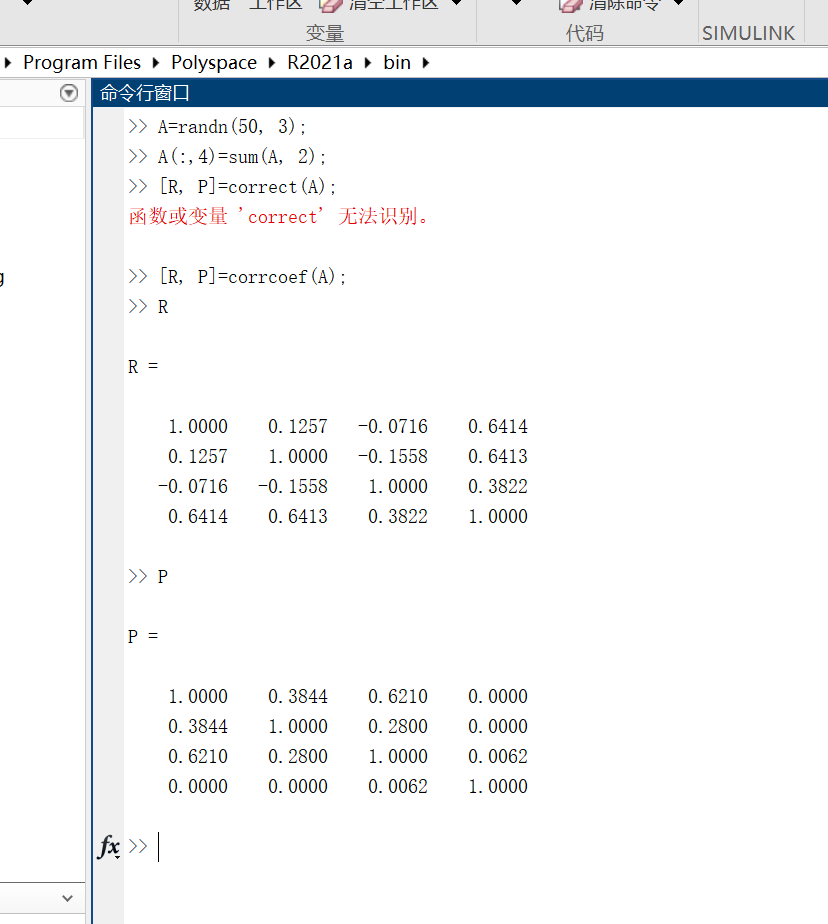Click 0.1257 in R's first row
This screenshot has height=924, width=828.
pyautogui.click(x=298, y=426)
